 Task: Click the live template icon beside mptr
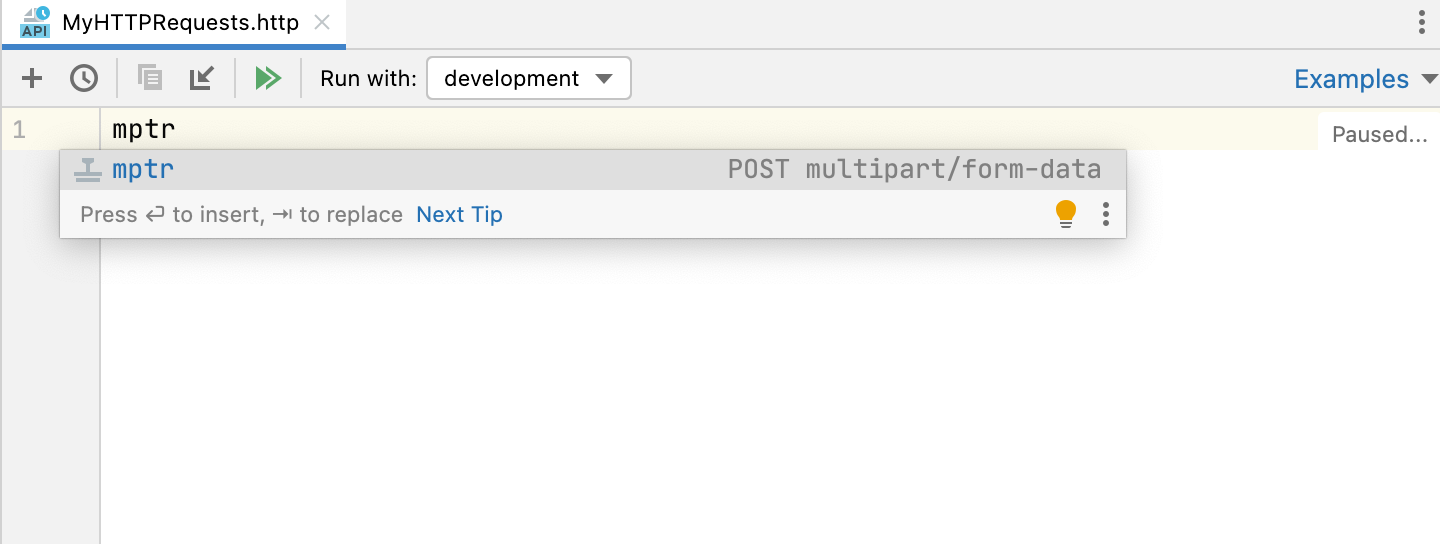(88, 170)
